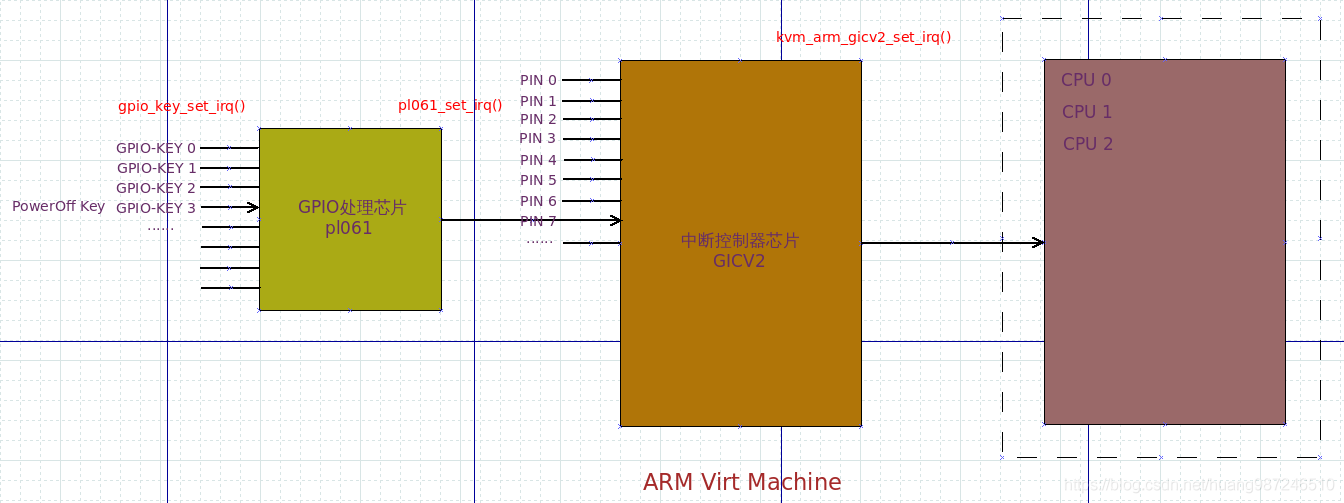Screen dimensions: 1344x503
Task: Click the CPU 0 text
Action: tap(1086, 80)
